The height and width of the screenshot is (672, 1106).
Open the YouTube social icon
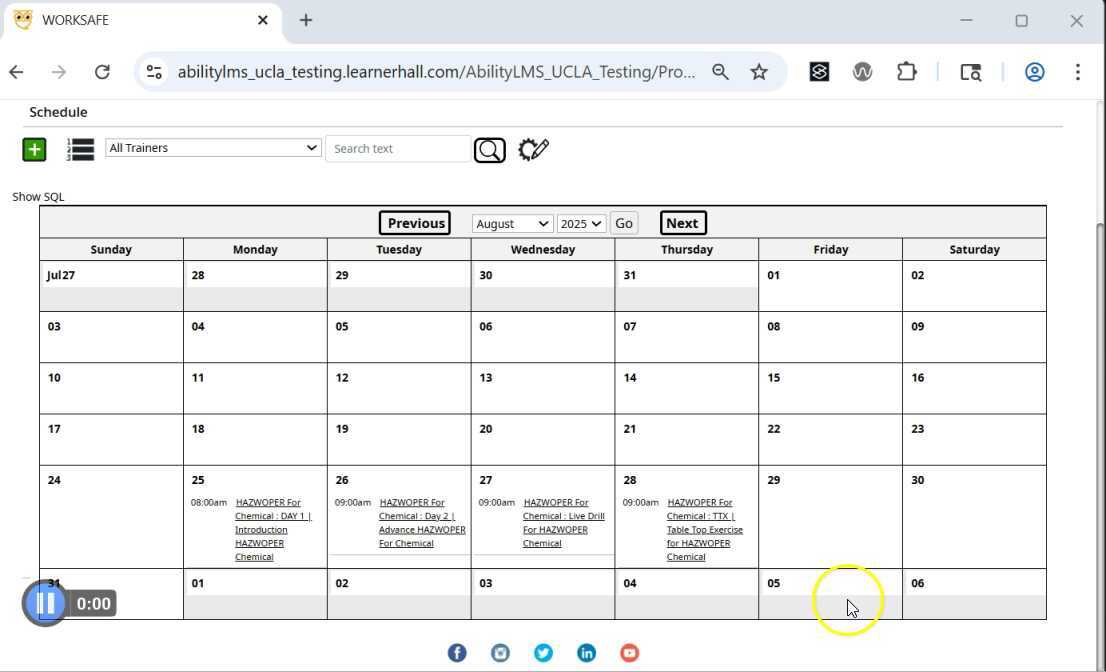629,653
